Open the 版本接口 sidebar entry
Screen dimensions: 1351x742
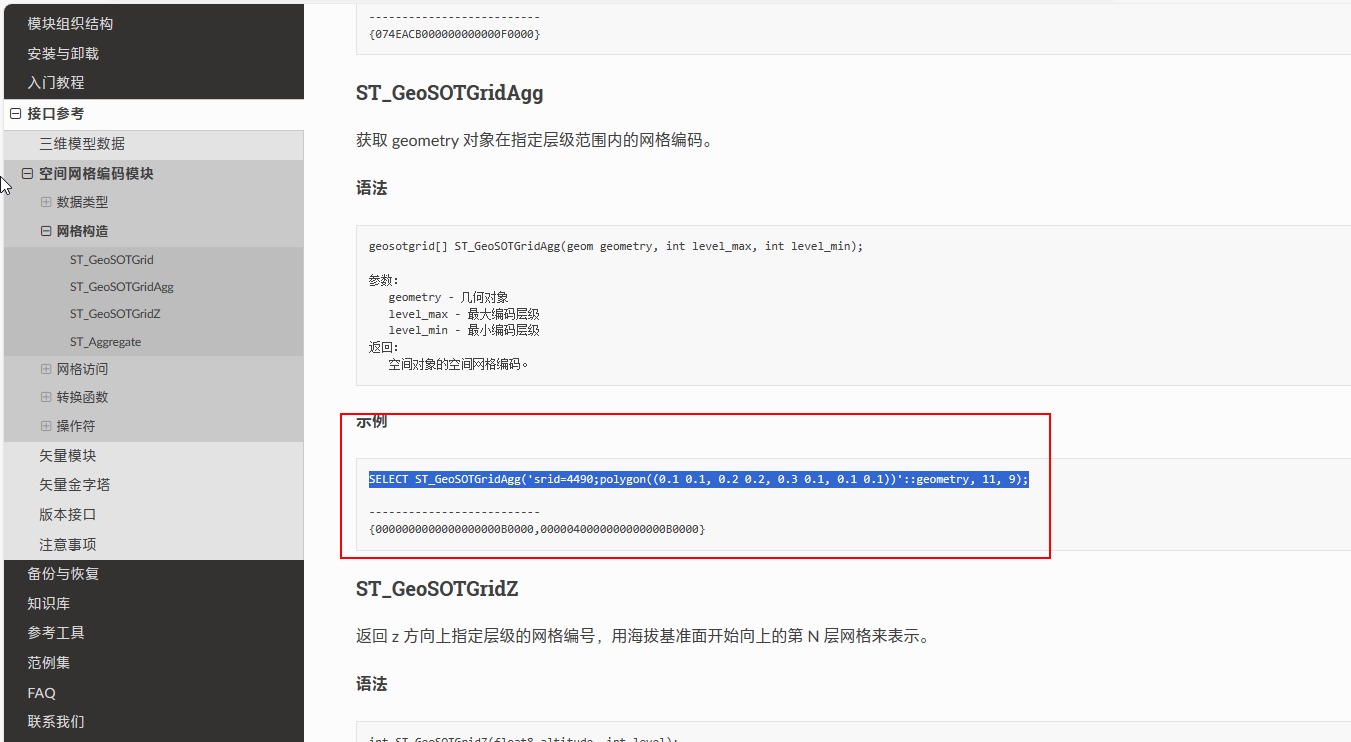point(68,515)
